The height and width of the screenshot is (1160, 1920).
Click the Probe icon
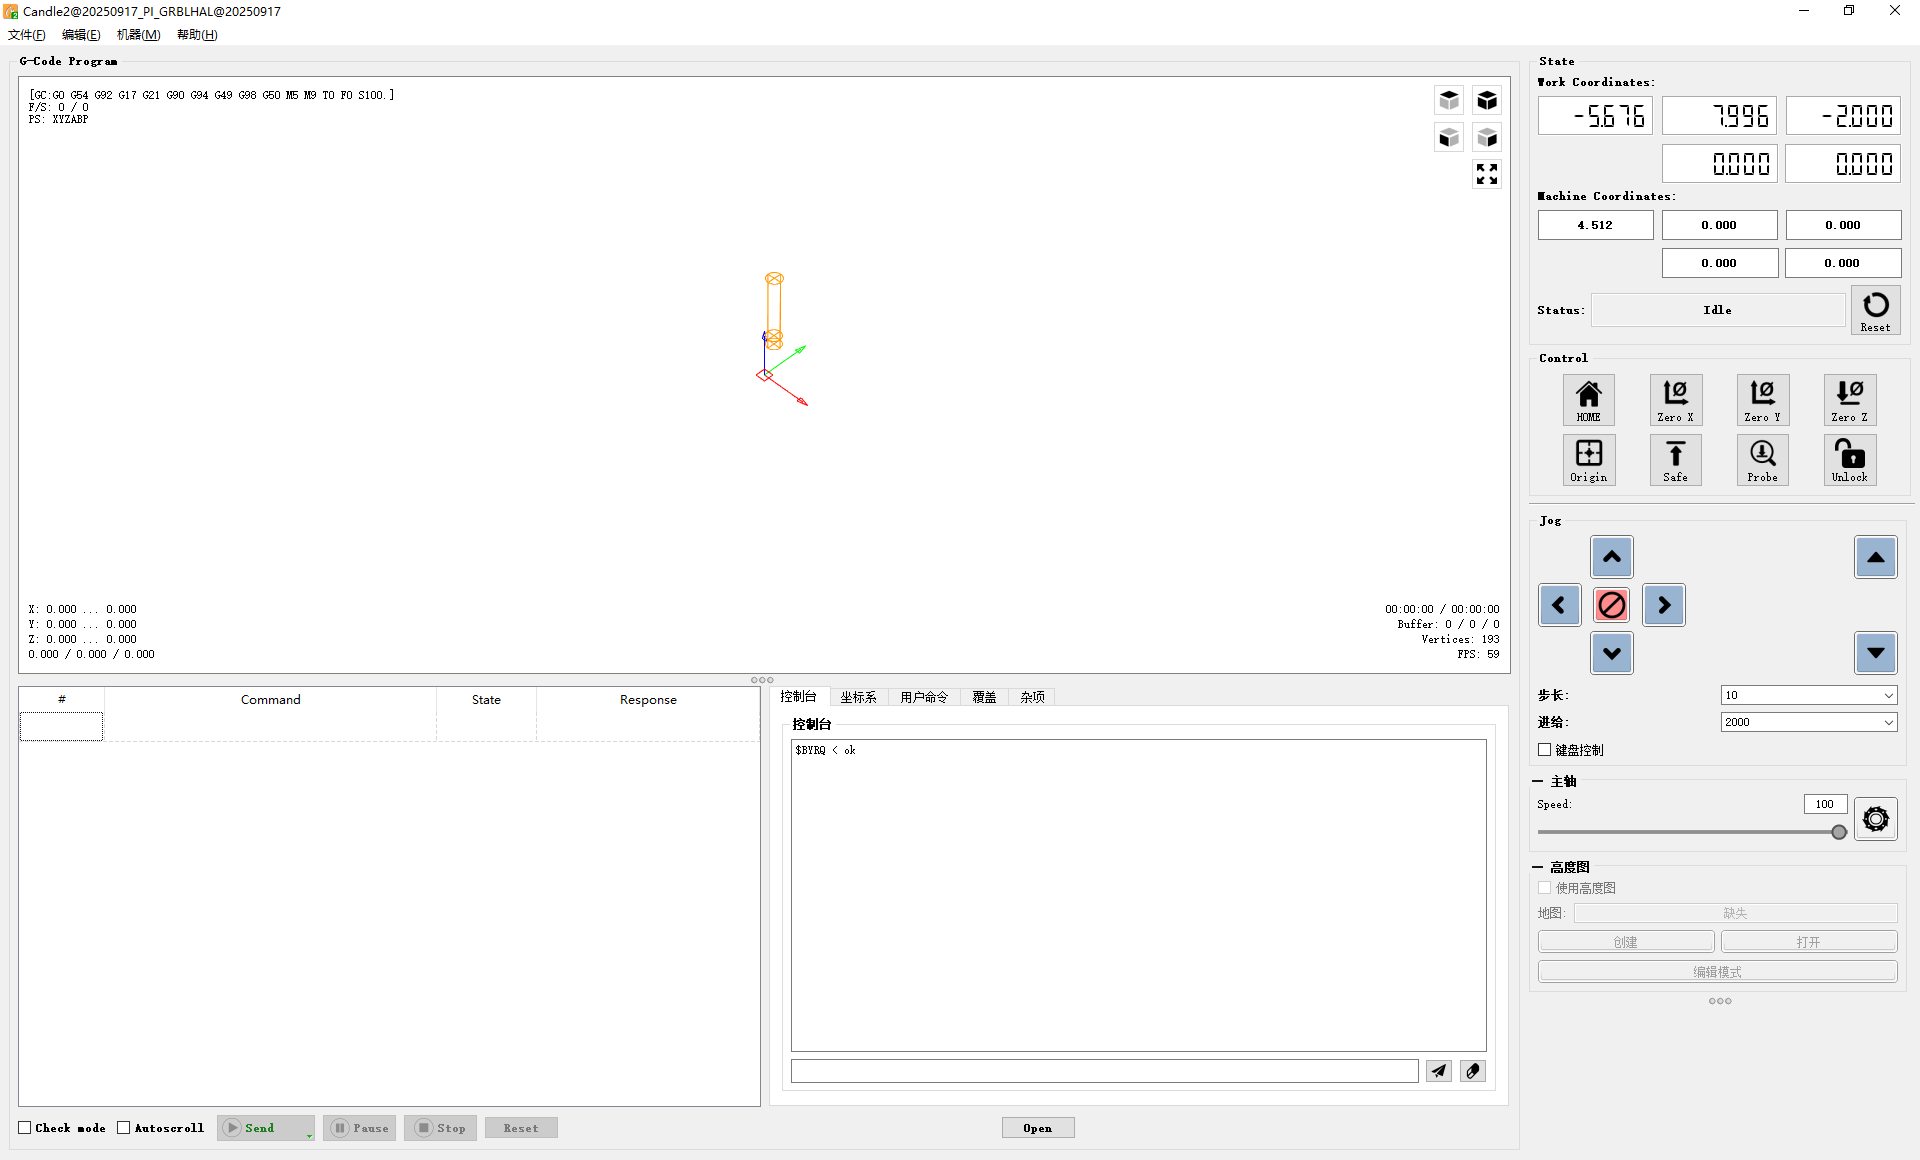1762,460
